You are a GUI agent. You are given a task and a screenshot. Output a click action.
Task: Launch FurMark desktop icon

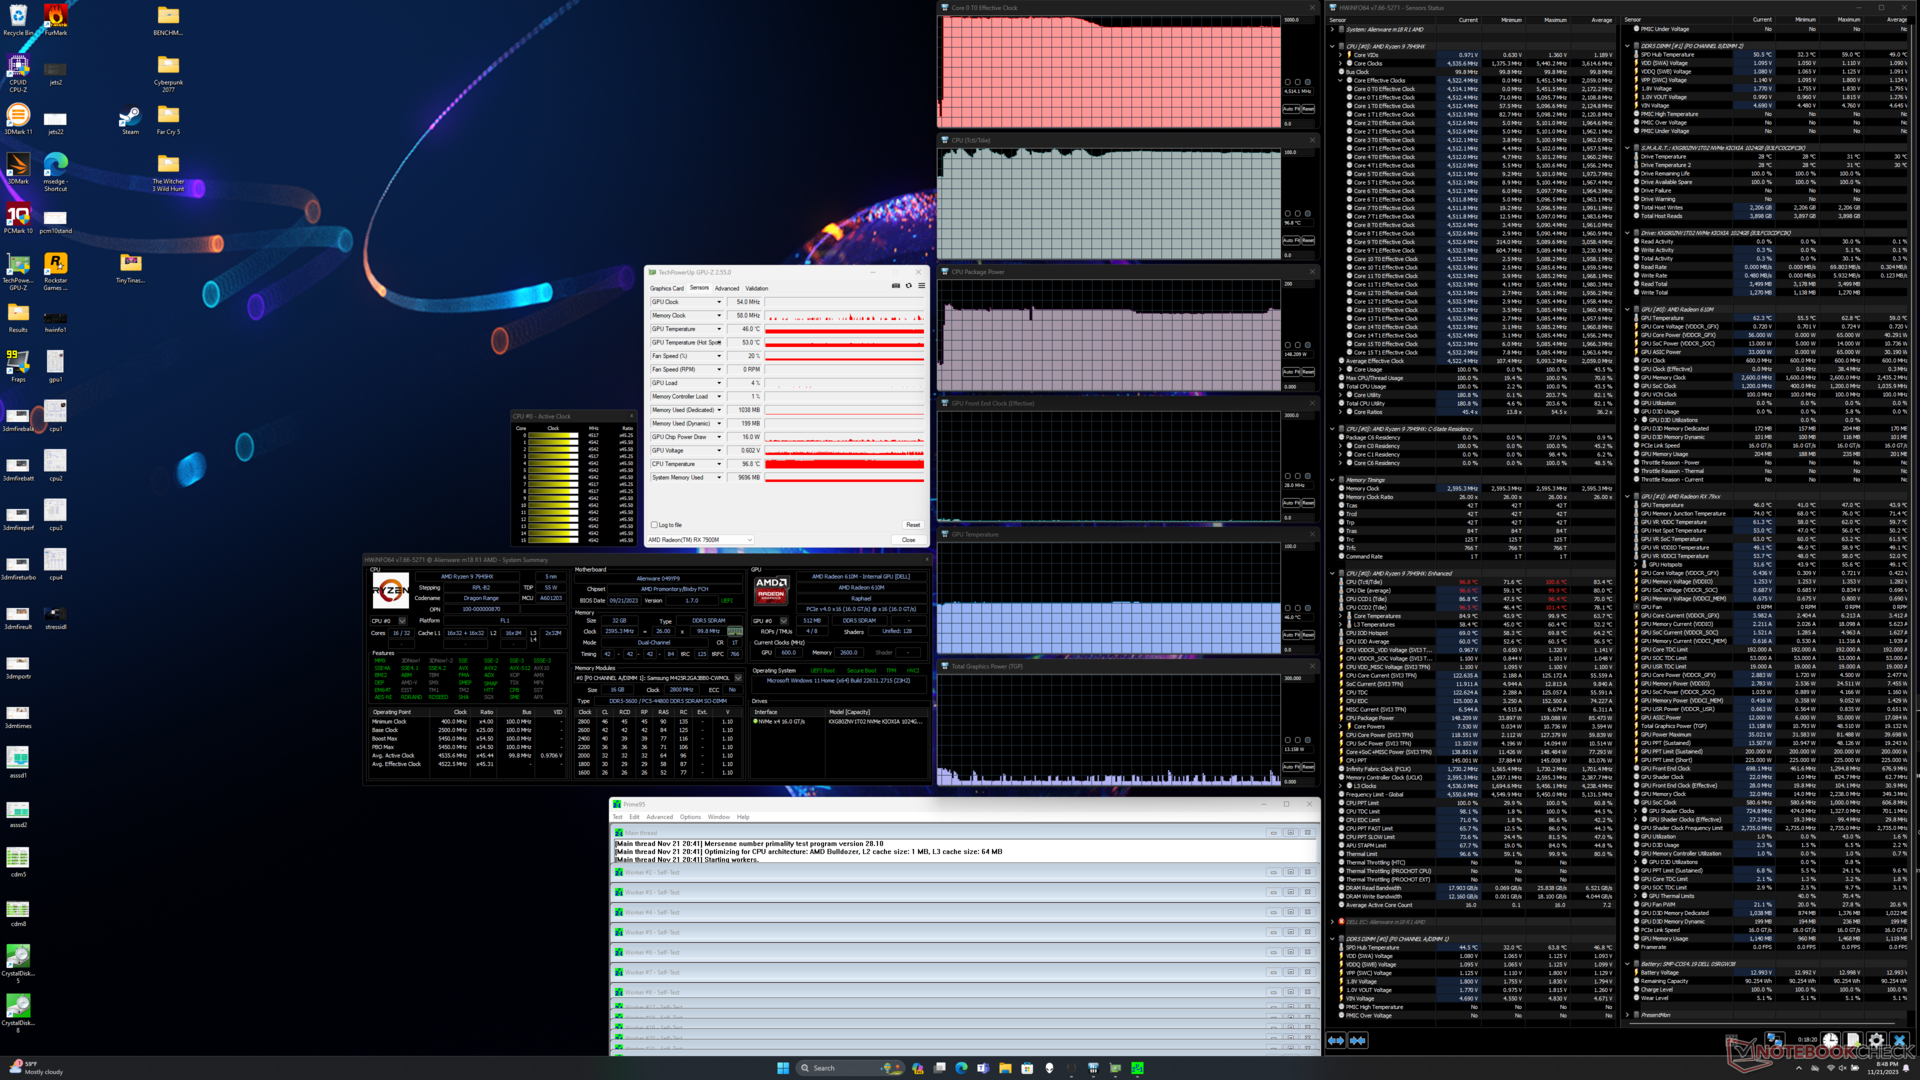[56, 18]
